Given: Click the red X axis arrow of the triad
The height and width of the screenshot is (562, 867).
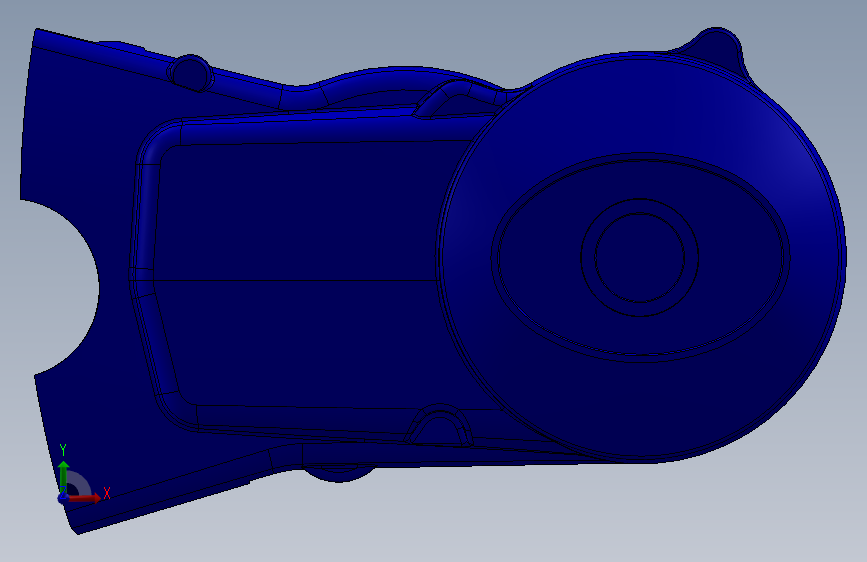Looking at the screenshot, I should [x=85, y=498].
